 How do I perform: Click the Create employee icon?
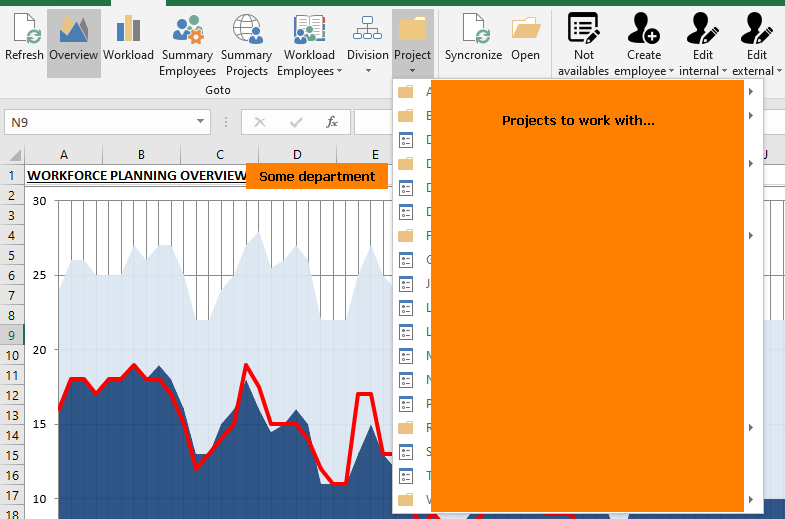(644, 29)
